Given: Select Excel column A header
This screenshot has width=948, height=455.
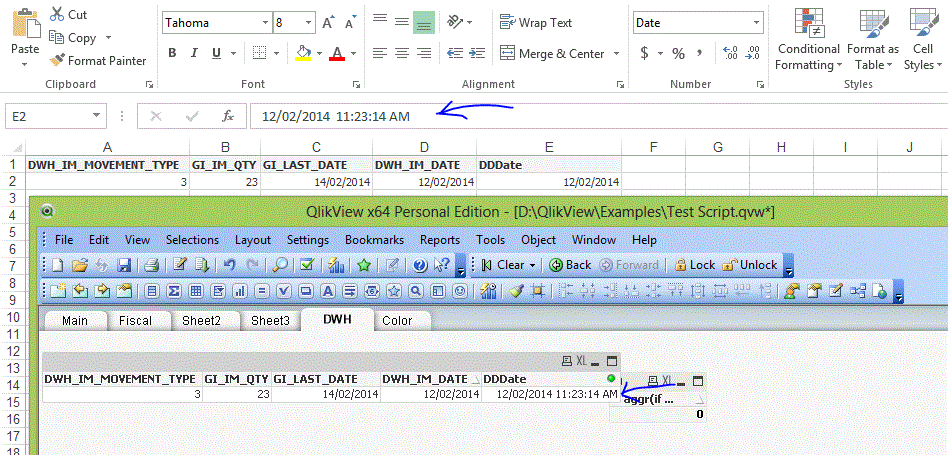Looking at the screenshot, I should [108, 147].
